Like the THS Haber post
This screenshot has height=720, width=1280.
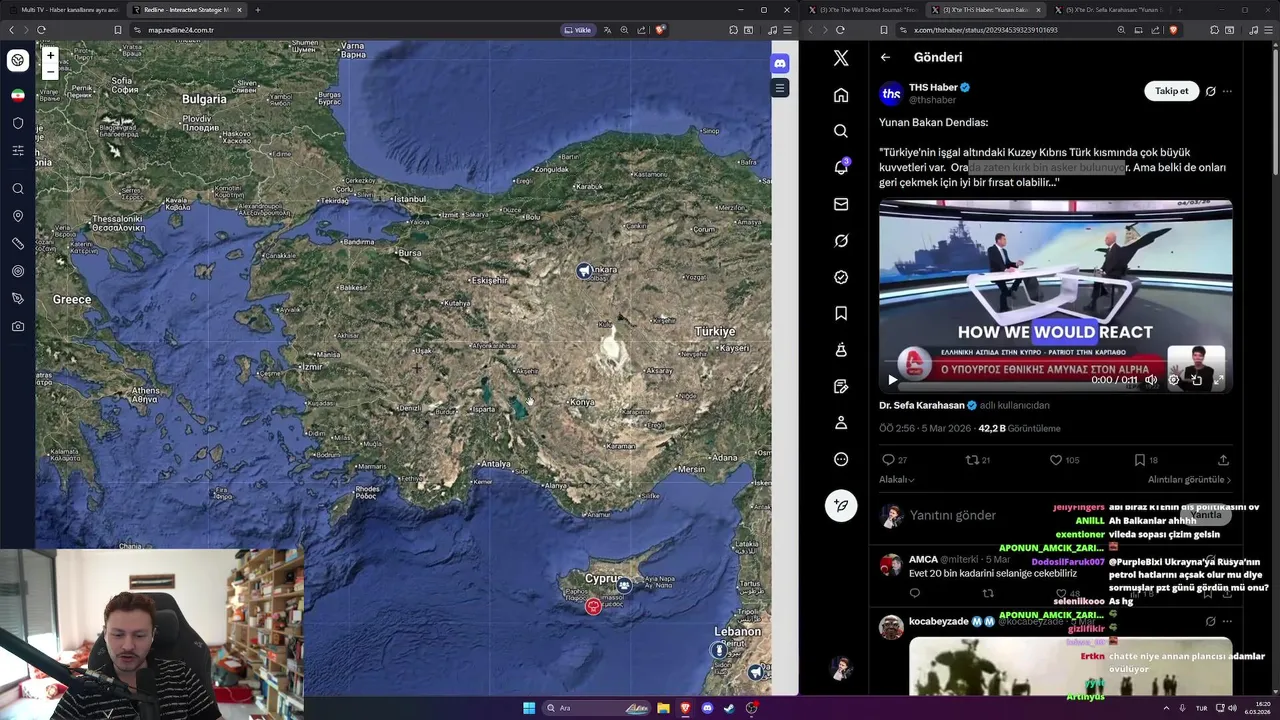tap(1055, 460)
